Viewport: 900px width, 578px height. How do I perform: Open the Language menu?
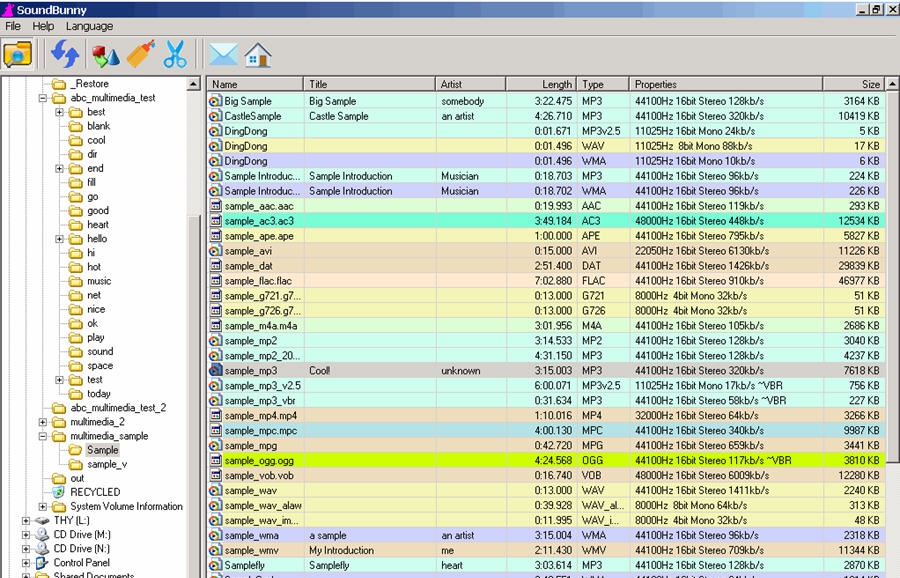click(89, 26)
